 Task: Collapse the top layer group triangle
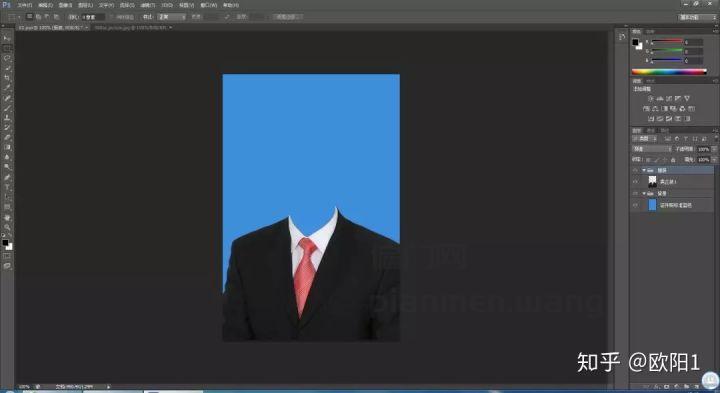[x=644, y=170]
